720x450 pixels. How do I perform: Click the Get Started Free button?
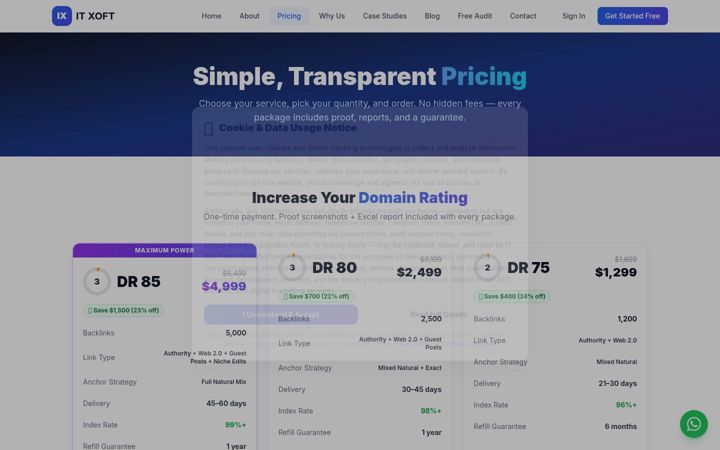click(632, 16)
